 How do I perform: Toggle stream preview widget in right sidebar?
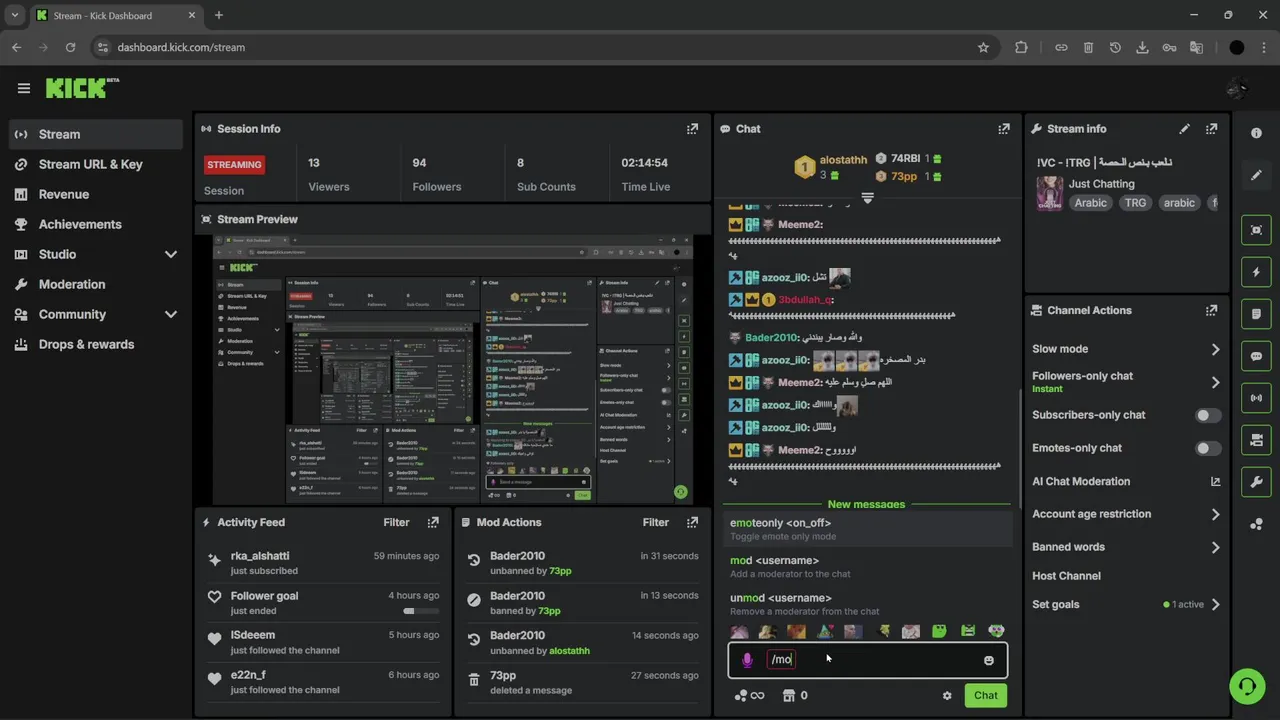point(1257,230)
